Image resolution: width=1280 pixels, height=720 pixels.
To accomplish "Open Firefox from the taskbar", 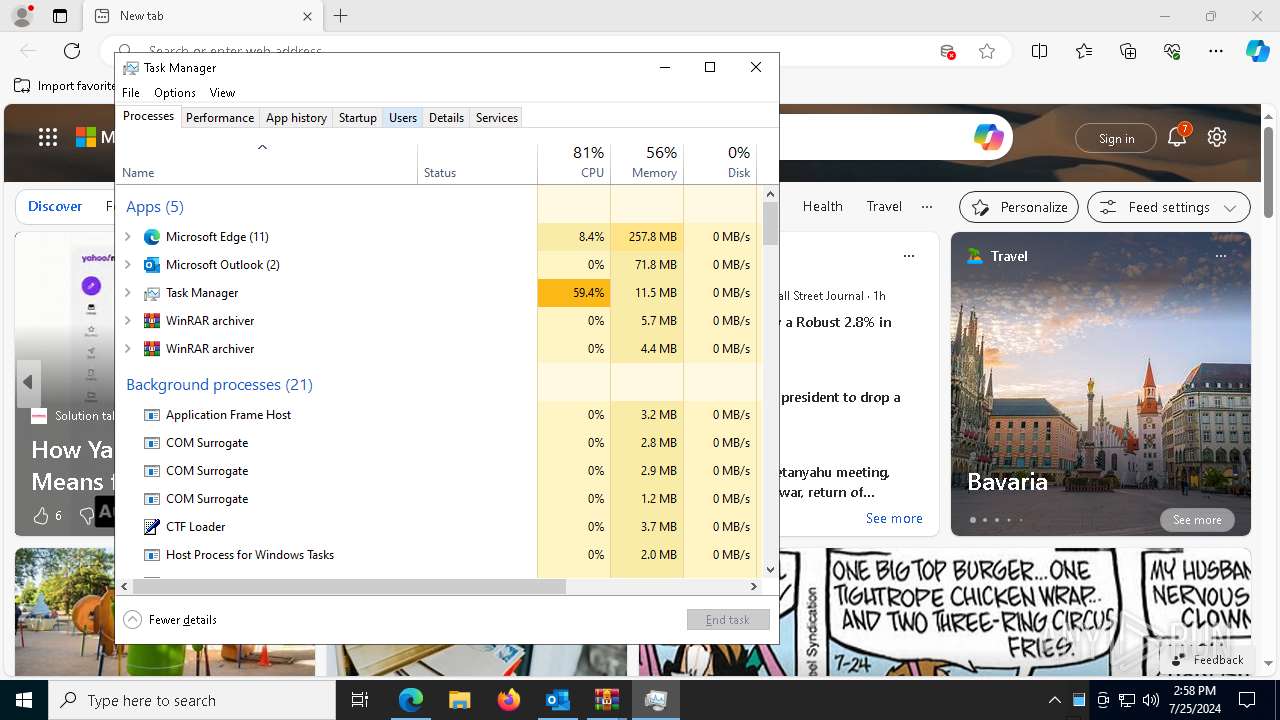I will pos(509,700).
